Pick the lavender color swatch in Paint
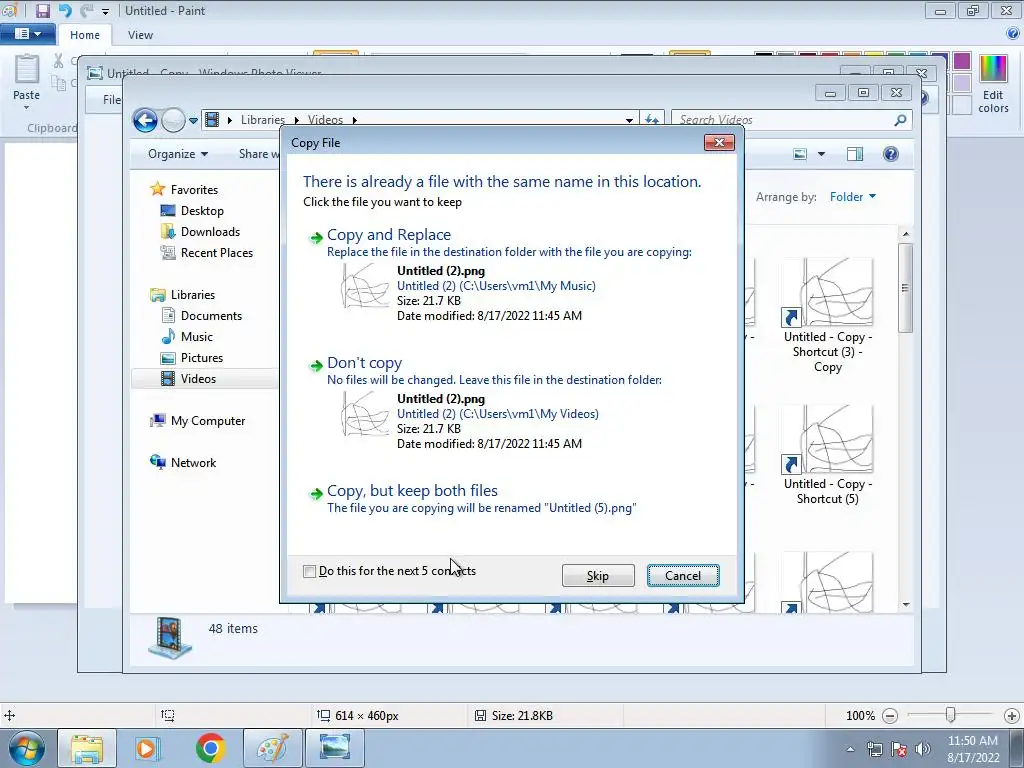This screenshot has width=1024, height=768. (961, 83)
